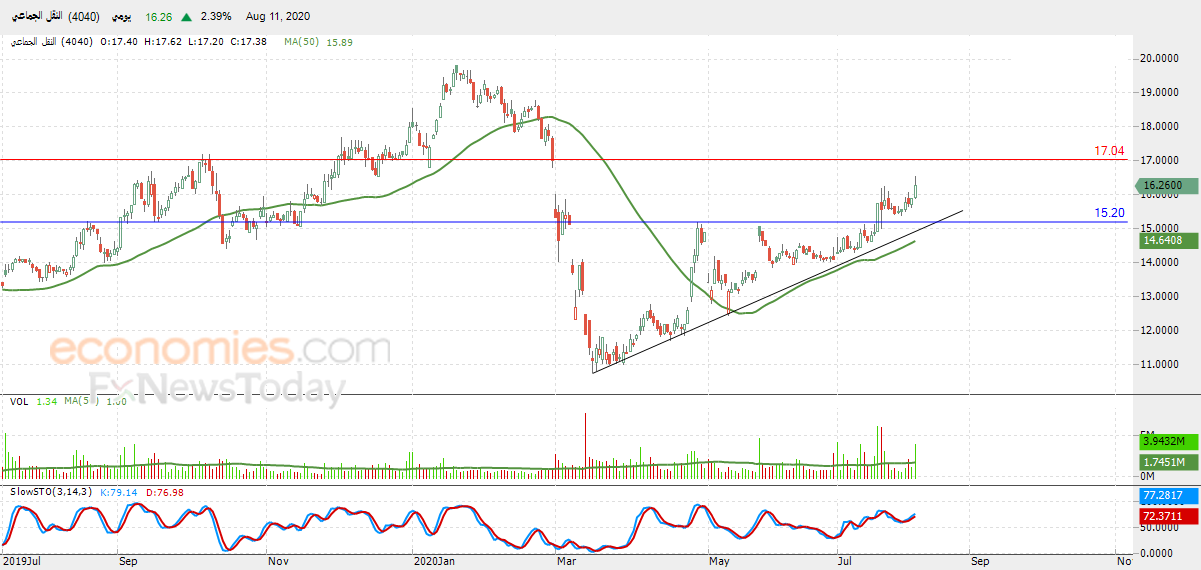1201x570 pixels.
Task: Click the green 14.6408 moving average tag
Action: 1165,241
